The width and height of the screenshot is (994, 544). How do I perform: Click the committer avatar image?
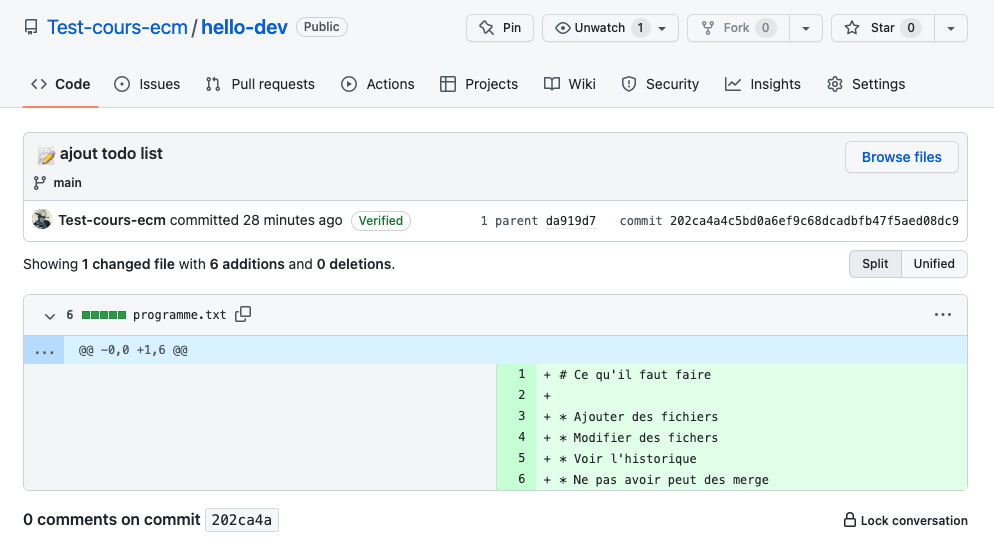[x=42, y=220]
